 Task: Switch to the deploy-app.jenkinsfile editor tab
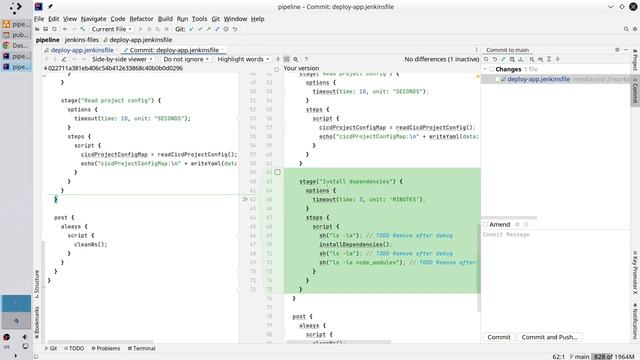(x=82, y=50)
